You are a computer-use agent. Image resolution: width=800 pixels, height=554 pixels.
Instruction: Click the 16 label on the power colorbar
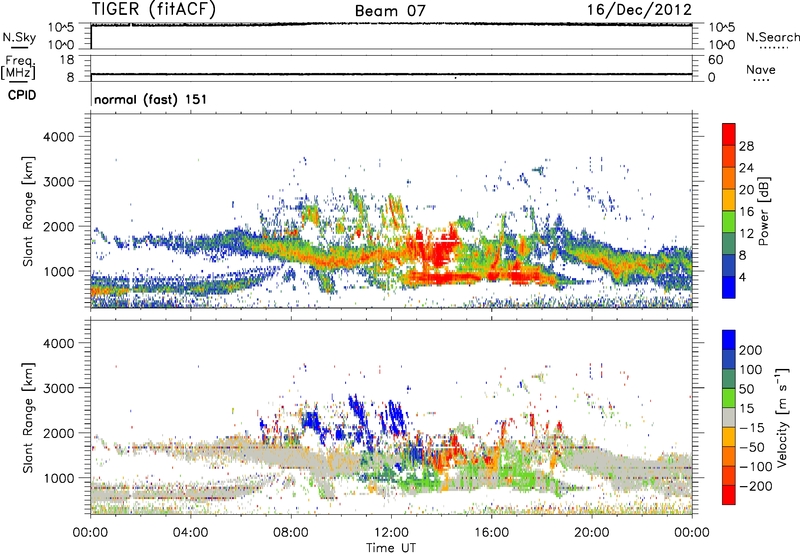click(746, 212)
